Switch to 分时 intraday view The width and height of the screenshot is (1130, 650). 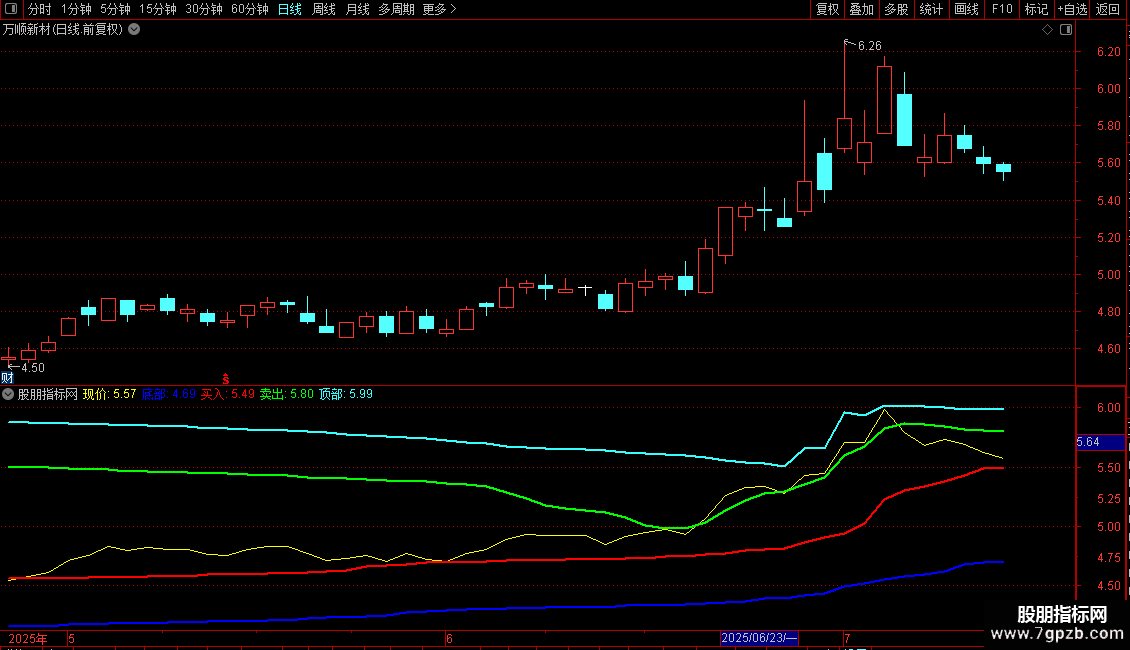(x=40, y=9)
